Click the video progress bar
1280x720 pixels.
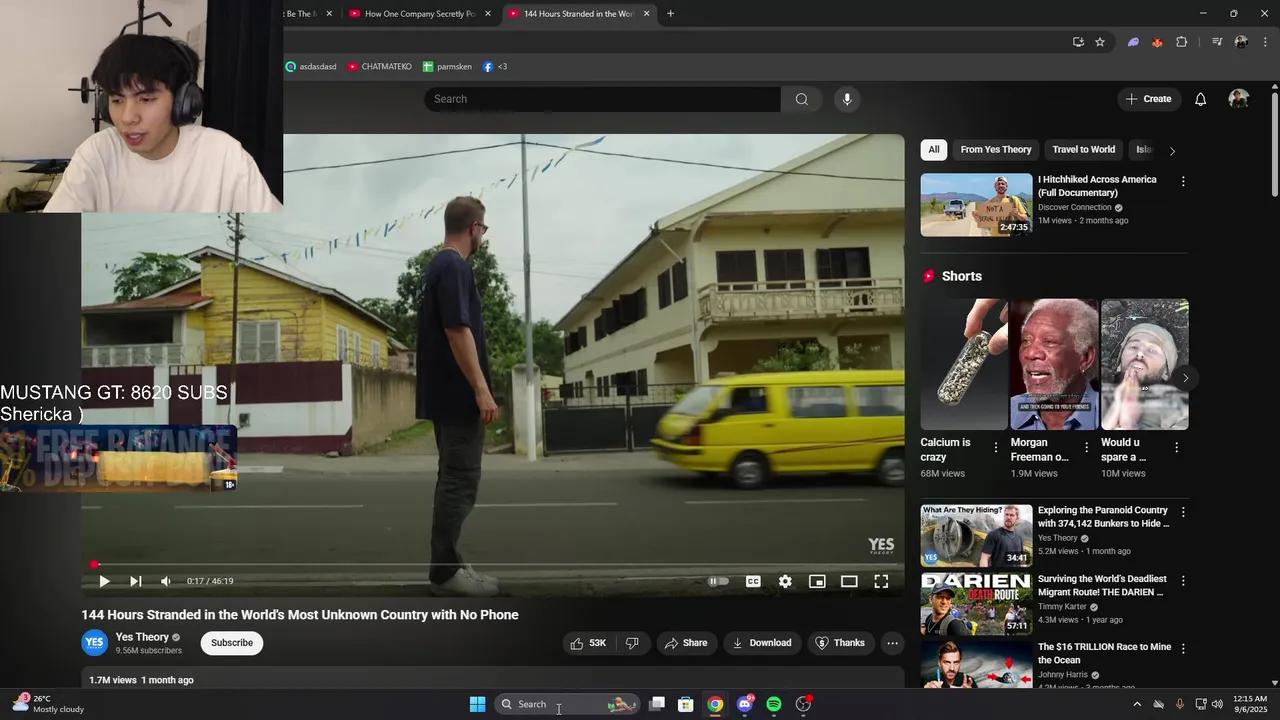coord(493,564)
